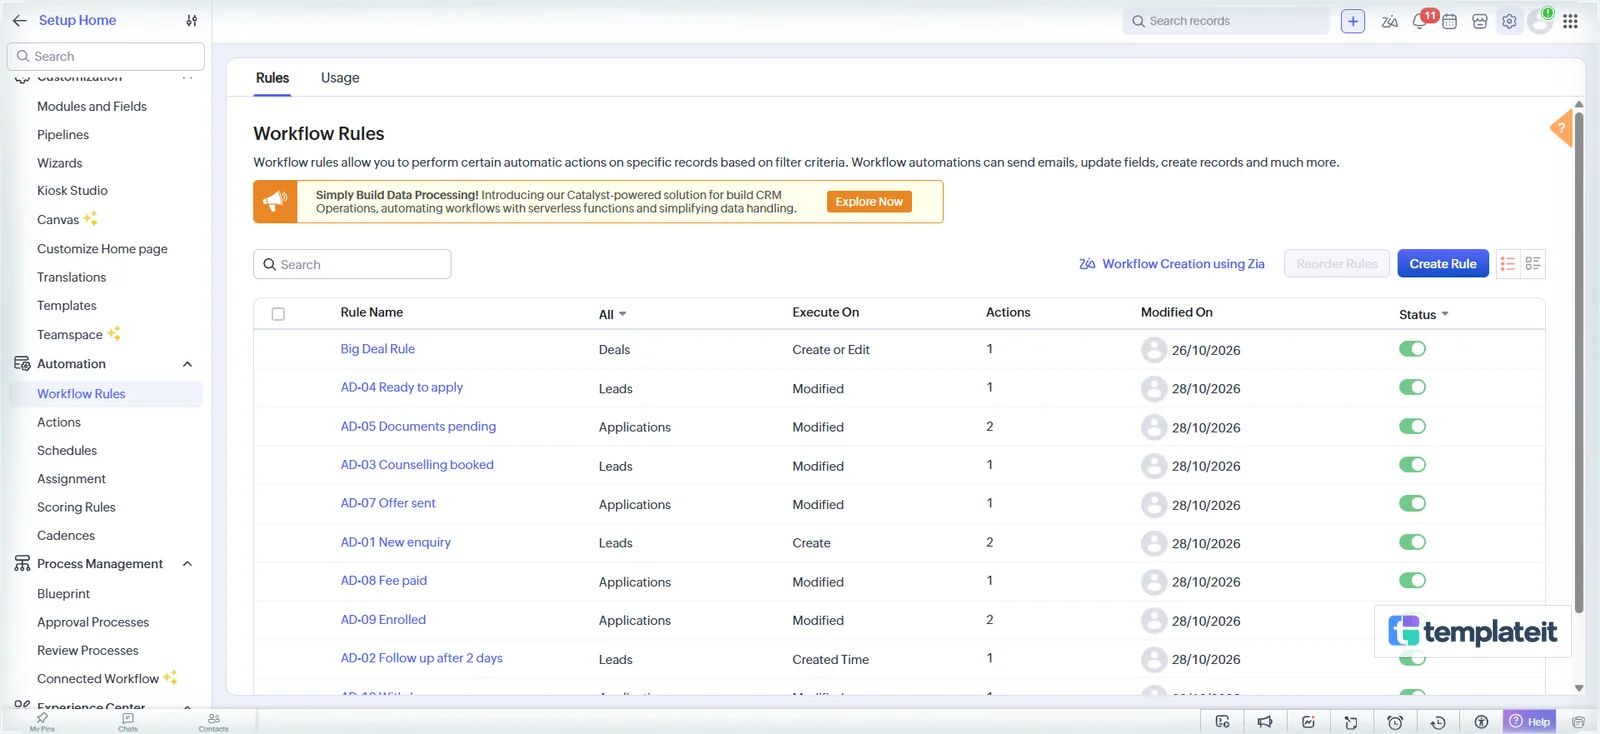Collapse the Process Management section

point(187,564)
